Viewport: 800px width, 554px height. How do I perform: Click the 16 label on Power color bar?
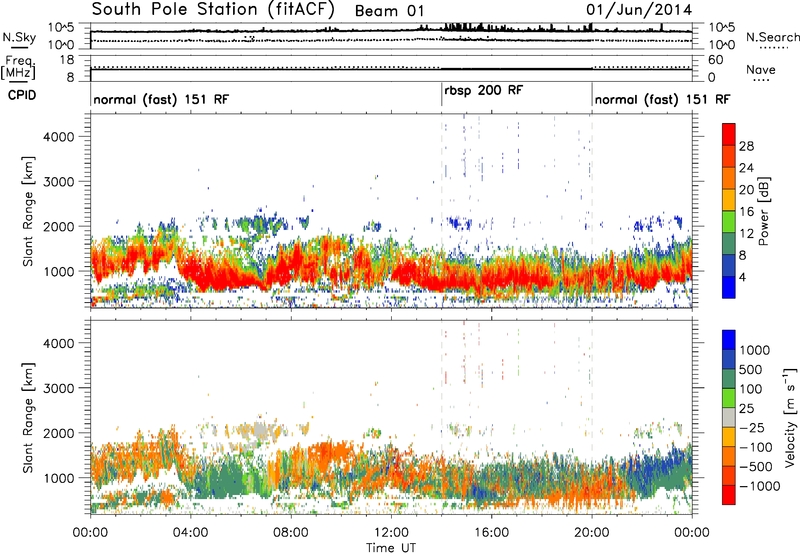pos(746,211)
